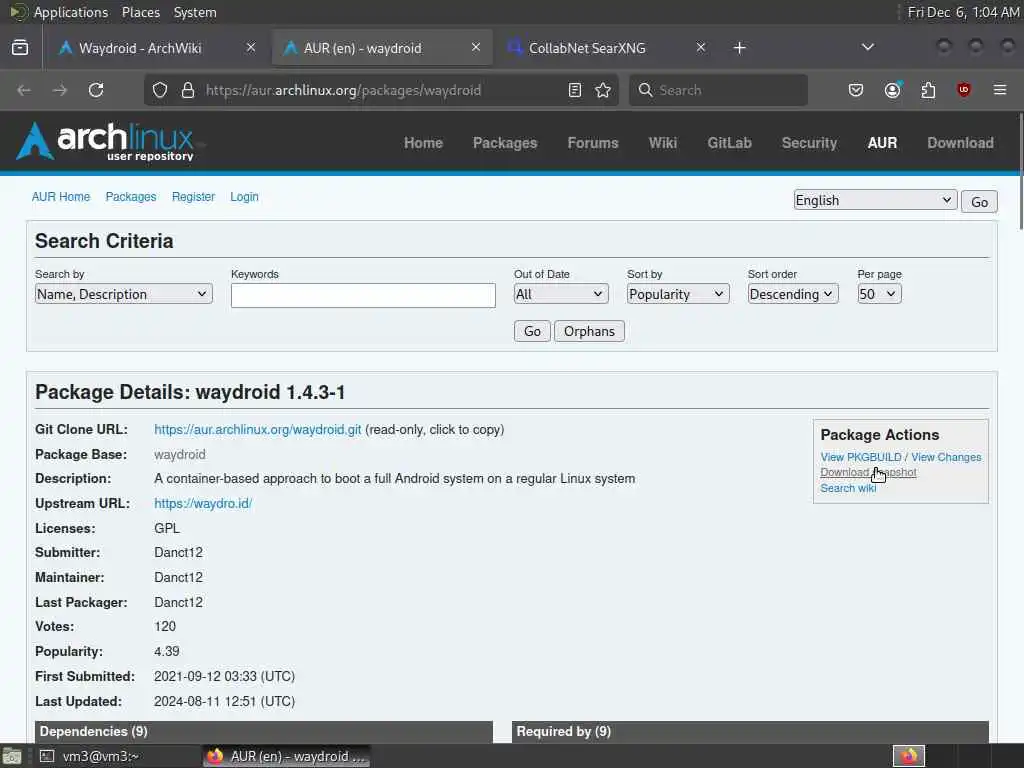Go back with the back arrow
The width and height of the screenshot is (1024, 768).
(24, 90)
